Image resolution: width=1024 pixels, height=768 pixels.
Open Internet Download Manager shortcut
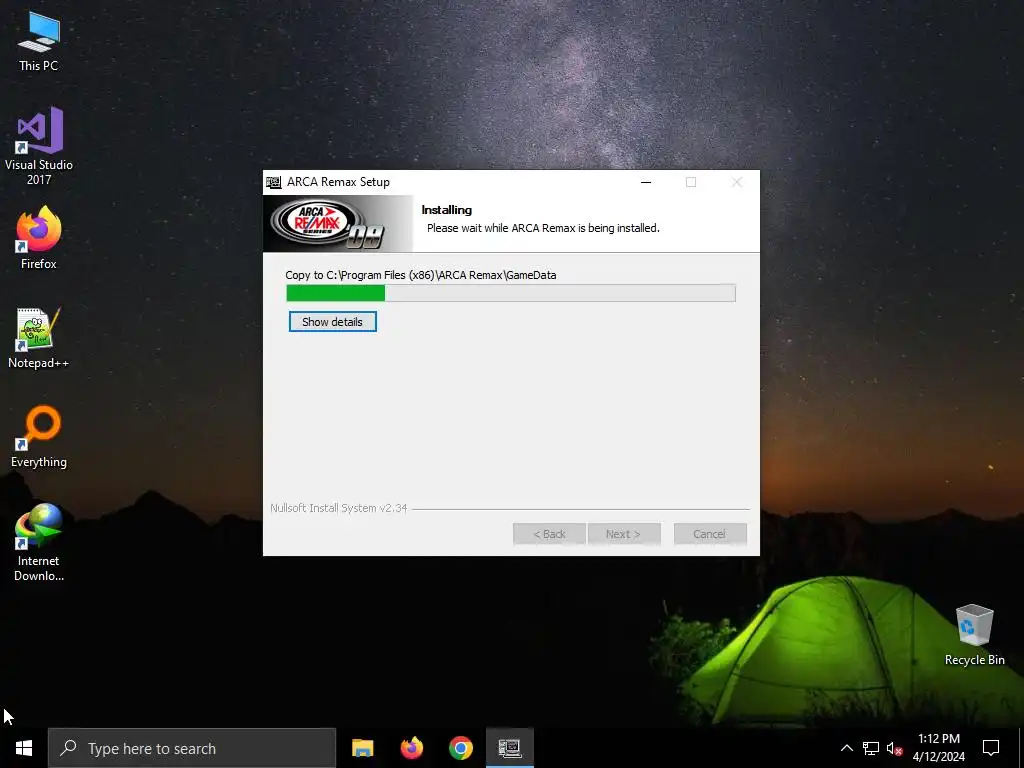coord(39,542)
